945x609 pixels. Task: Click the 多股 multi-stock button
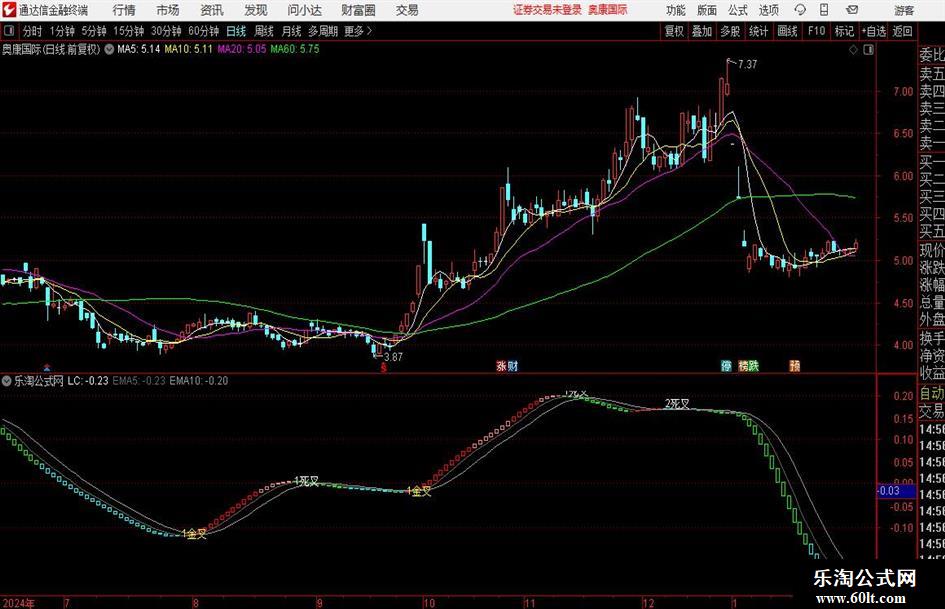click(x=730, y=31)
